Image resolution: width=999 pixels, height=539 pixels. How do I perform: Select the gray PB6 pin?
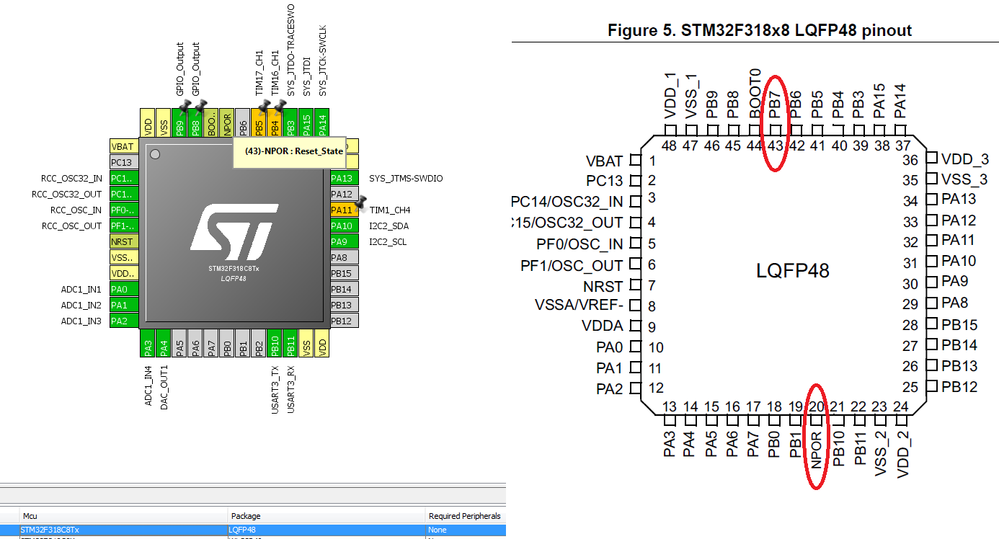click(x=243, y=122)
